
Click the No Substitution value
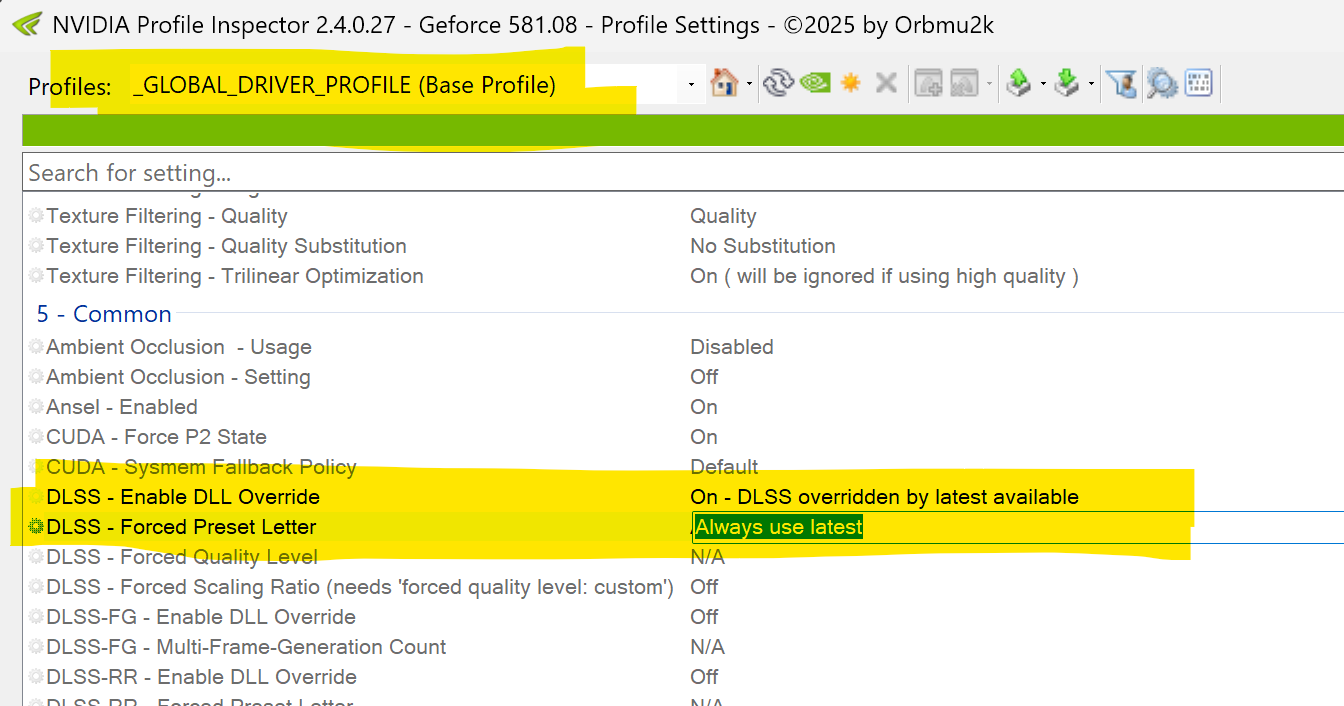tap(762, 246)
